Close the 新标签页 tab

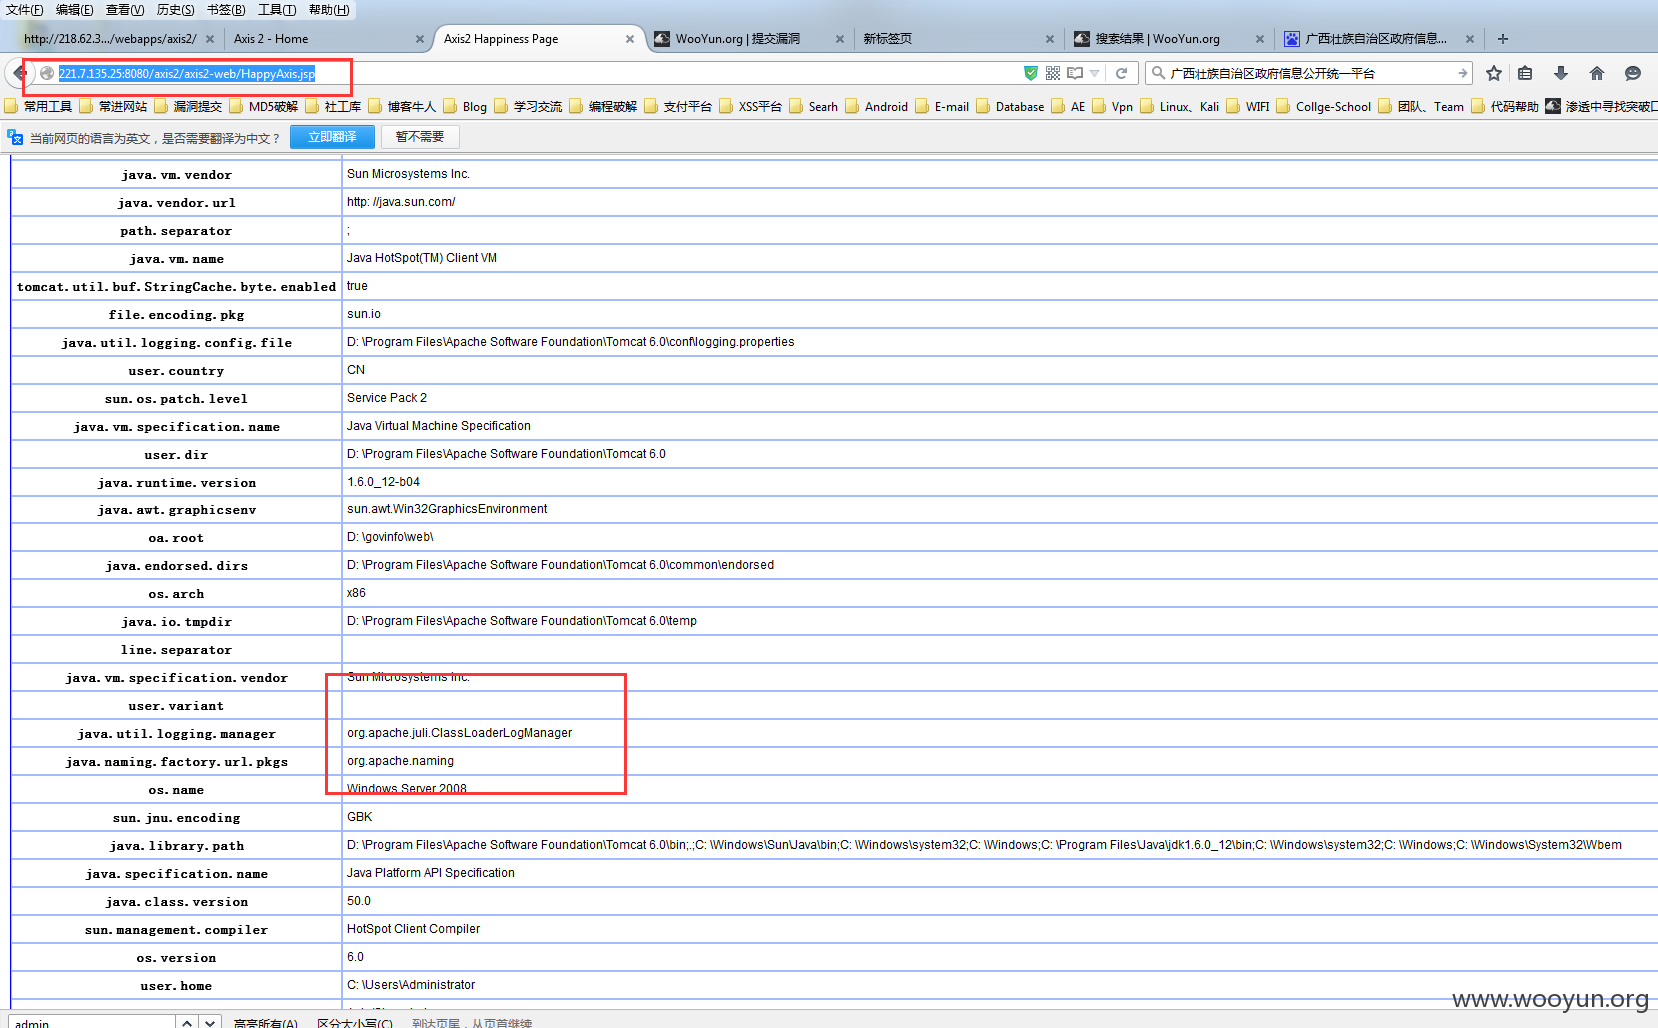pos(1050,39)
